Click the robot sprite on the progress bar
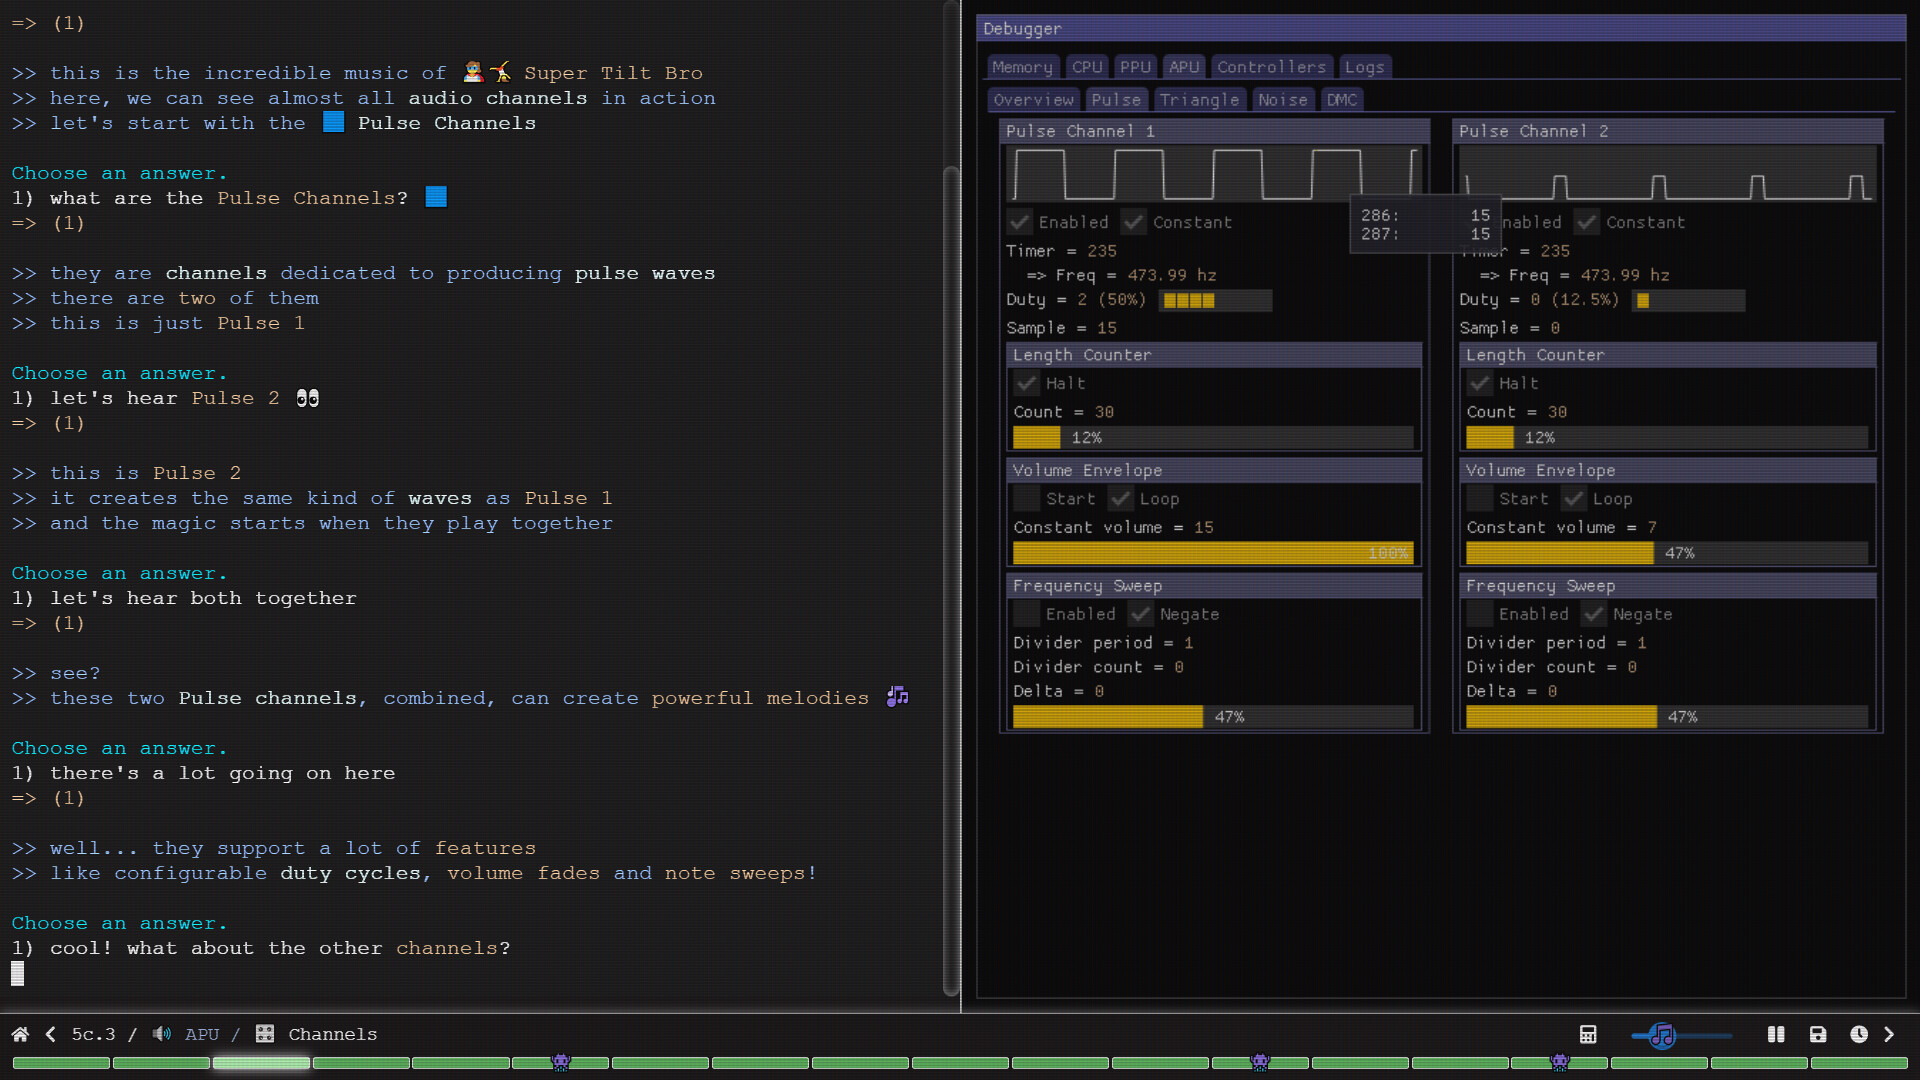The image size is (1920, 1080). (x=562, y=1063)
